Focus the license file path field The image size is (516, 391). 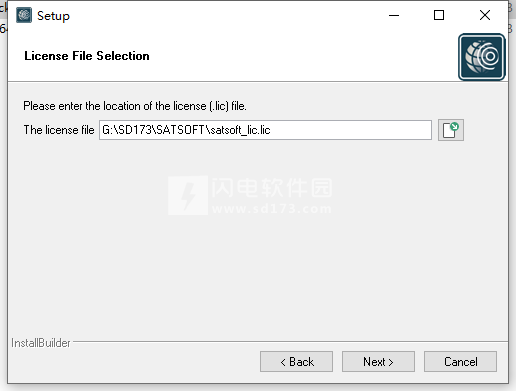[x=265, y=130]
